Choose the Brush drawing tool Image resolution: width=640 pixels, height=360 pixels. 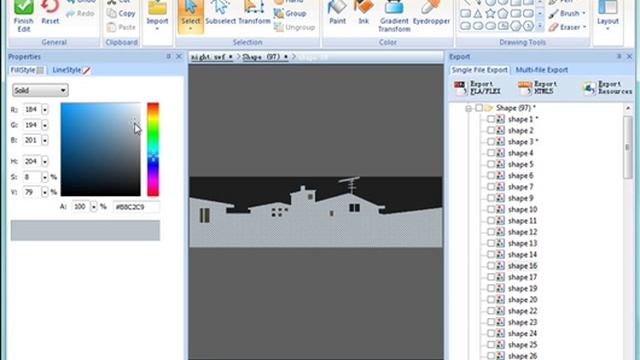coord(567,13)
